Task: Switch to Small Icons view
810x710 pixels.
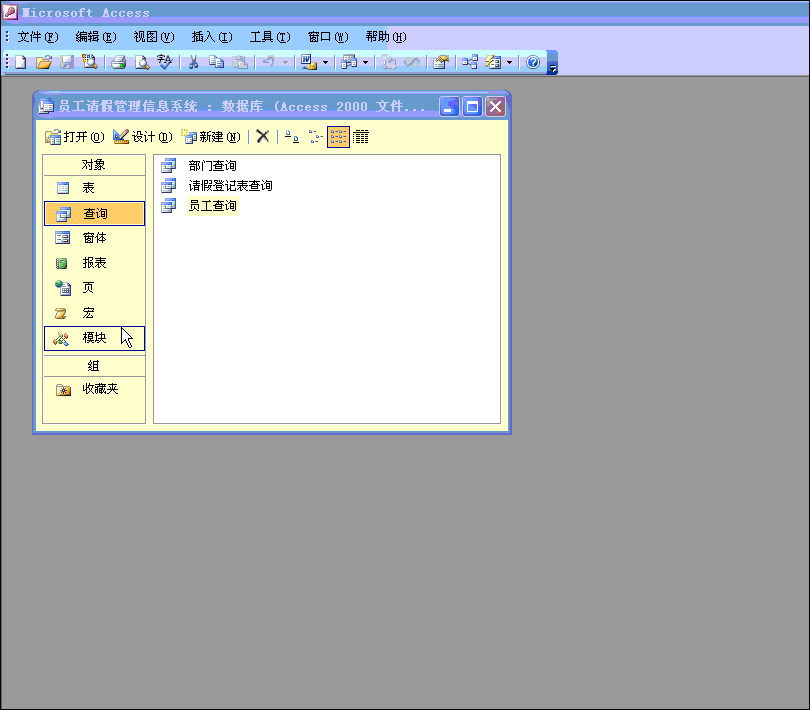Action: 315,137
